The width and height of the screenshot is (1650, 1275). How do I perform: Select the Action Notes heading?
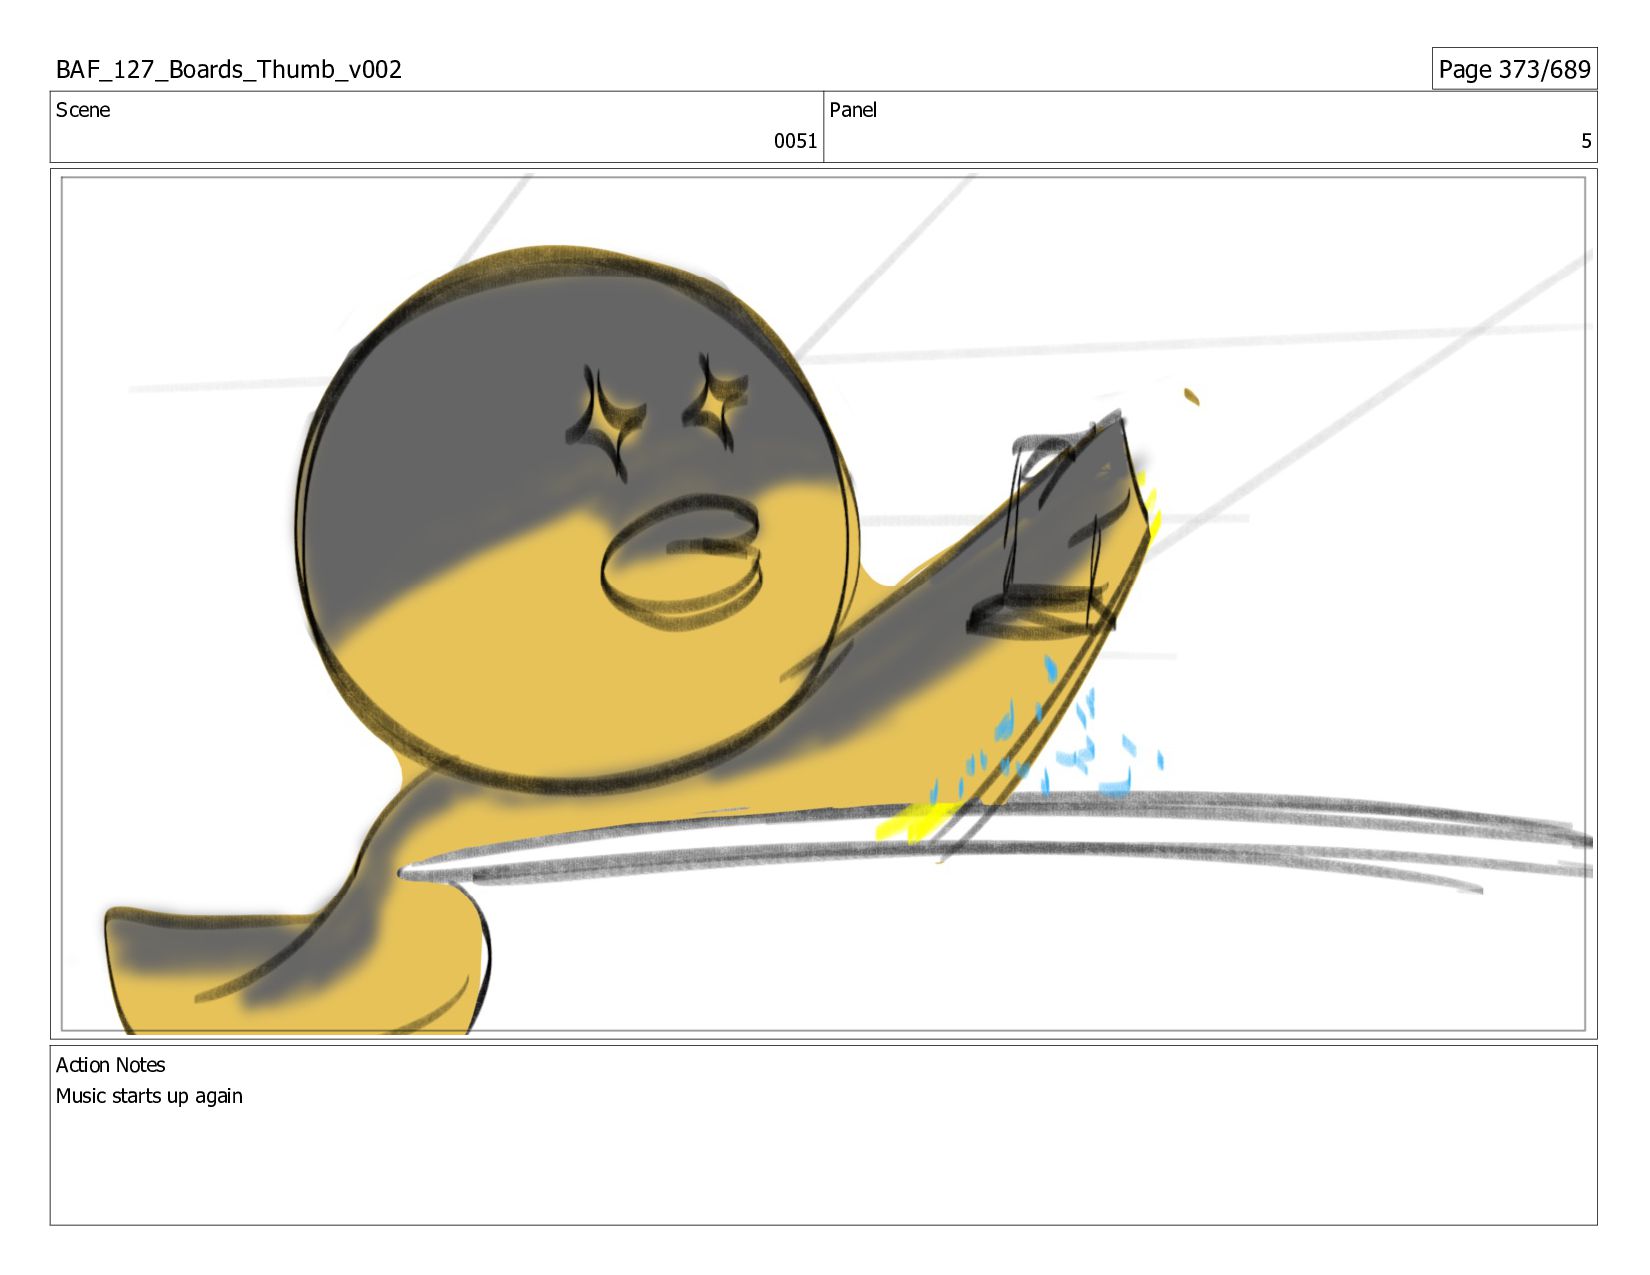(110, 1065)
